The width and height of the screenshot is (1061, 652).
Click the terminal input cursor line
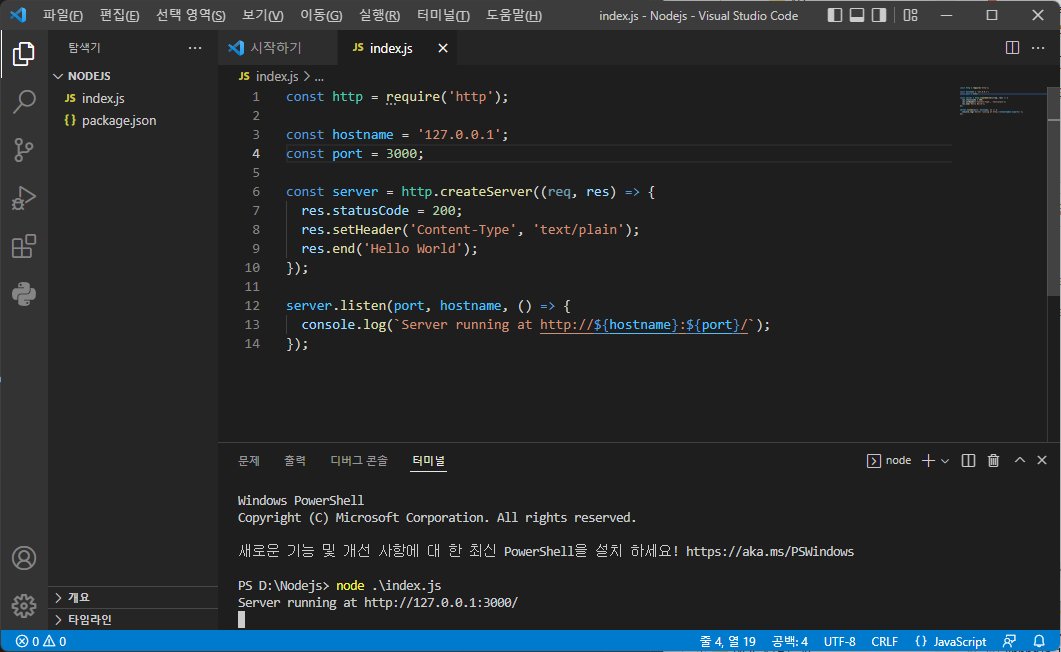tap(242, 620)
